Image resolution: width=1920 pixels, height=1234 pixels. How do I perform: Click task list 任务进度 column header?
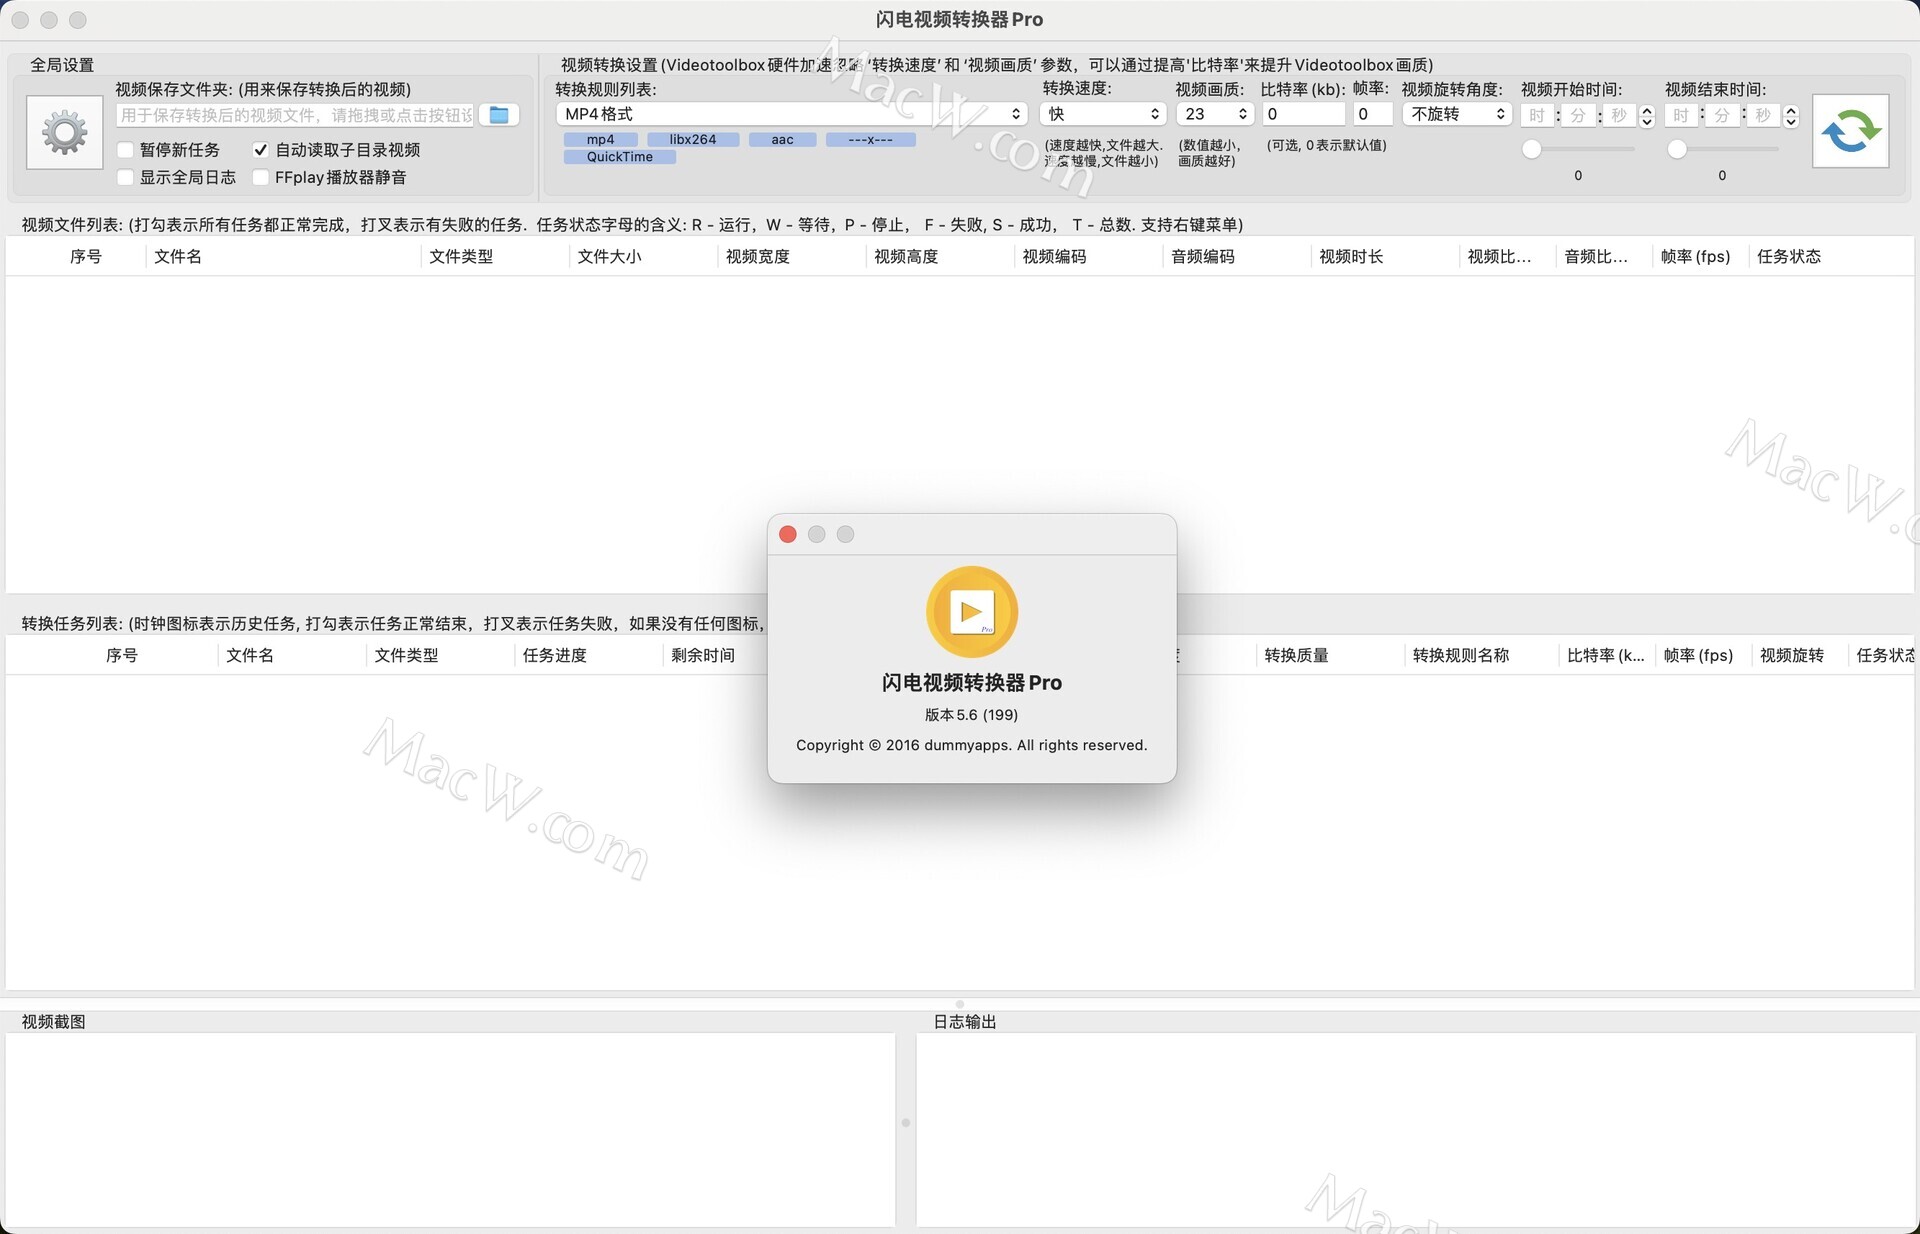click(588, 656)
